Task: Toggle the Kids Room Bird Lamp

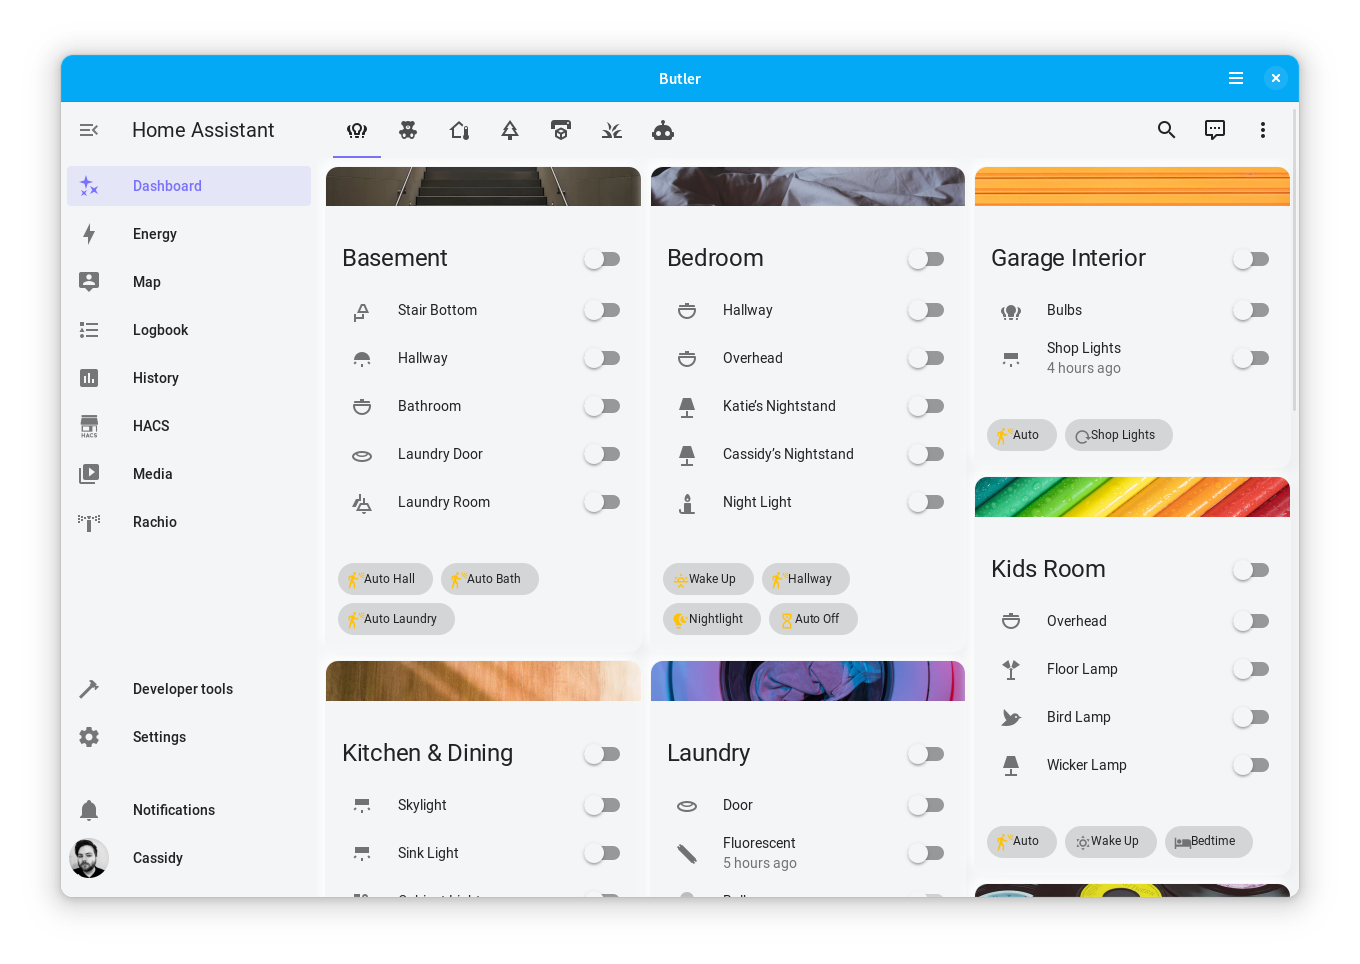Action: click(x=1251, y=717)
